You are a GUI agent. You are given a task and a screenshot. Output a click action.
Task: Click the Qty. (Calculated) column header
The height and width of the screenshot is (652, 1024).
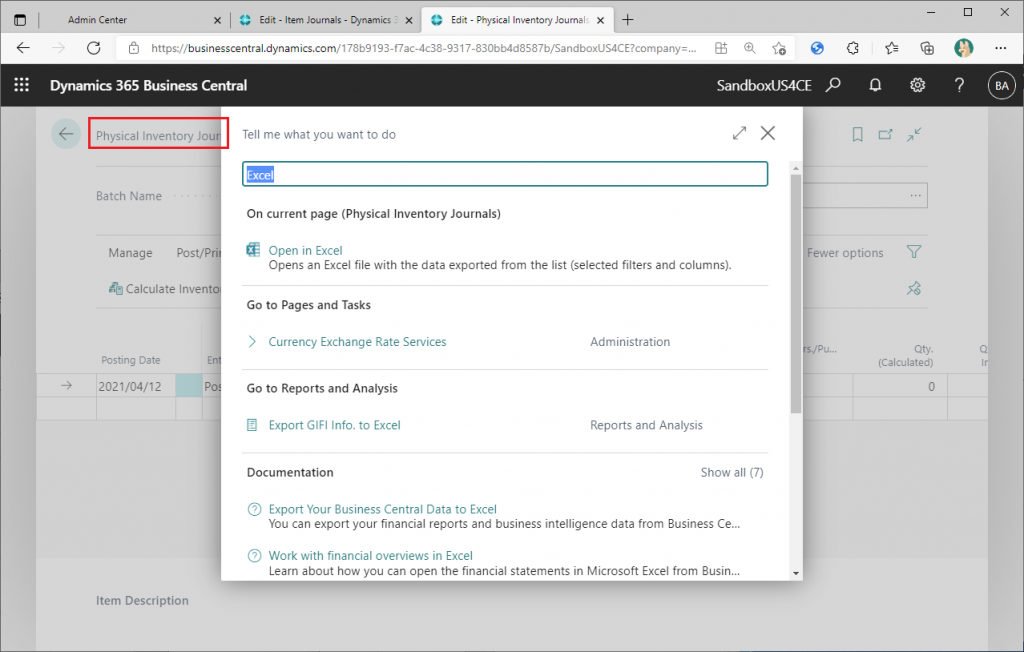tap(905, 355)
